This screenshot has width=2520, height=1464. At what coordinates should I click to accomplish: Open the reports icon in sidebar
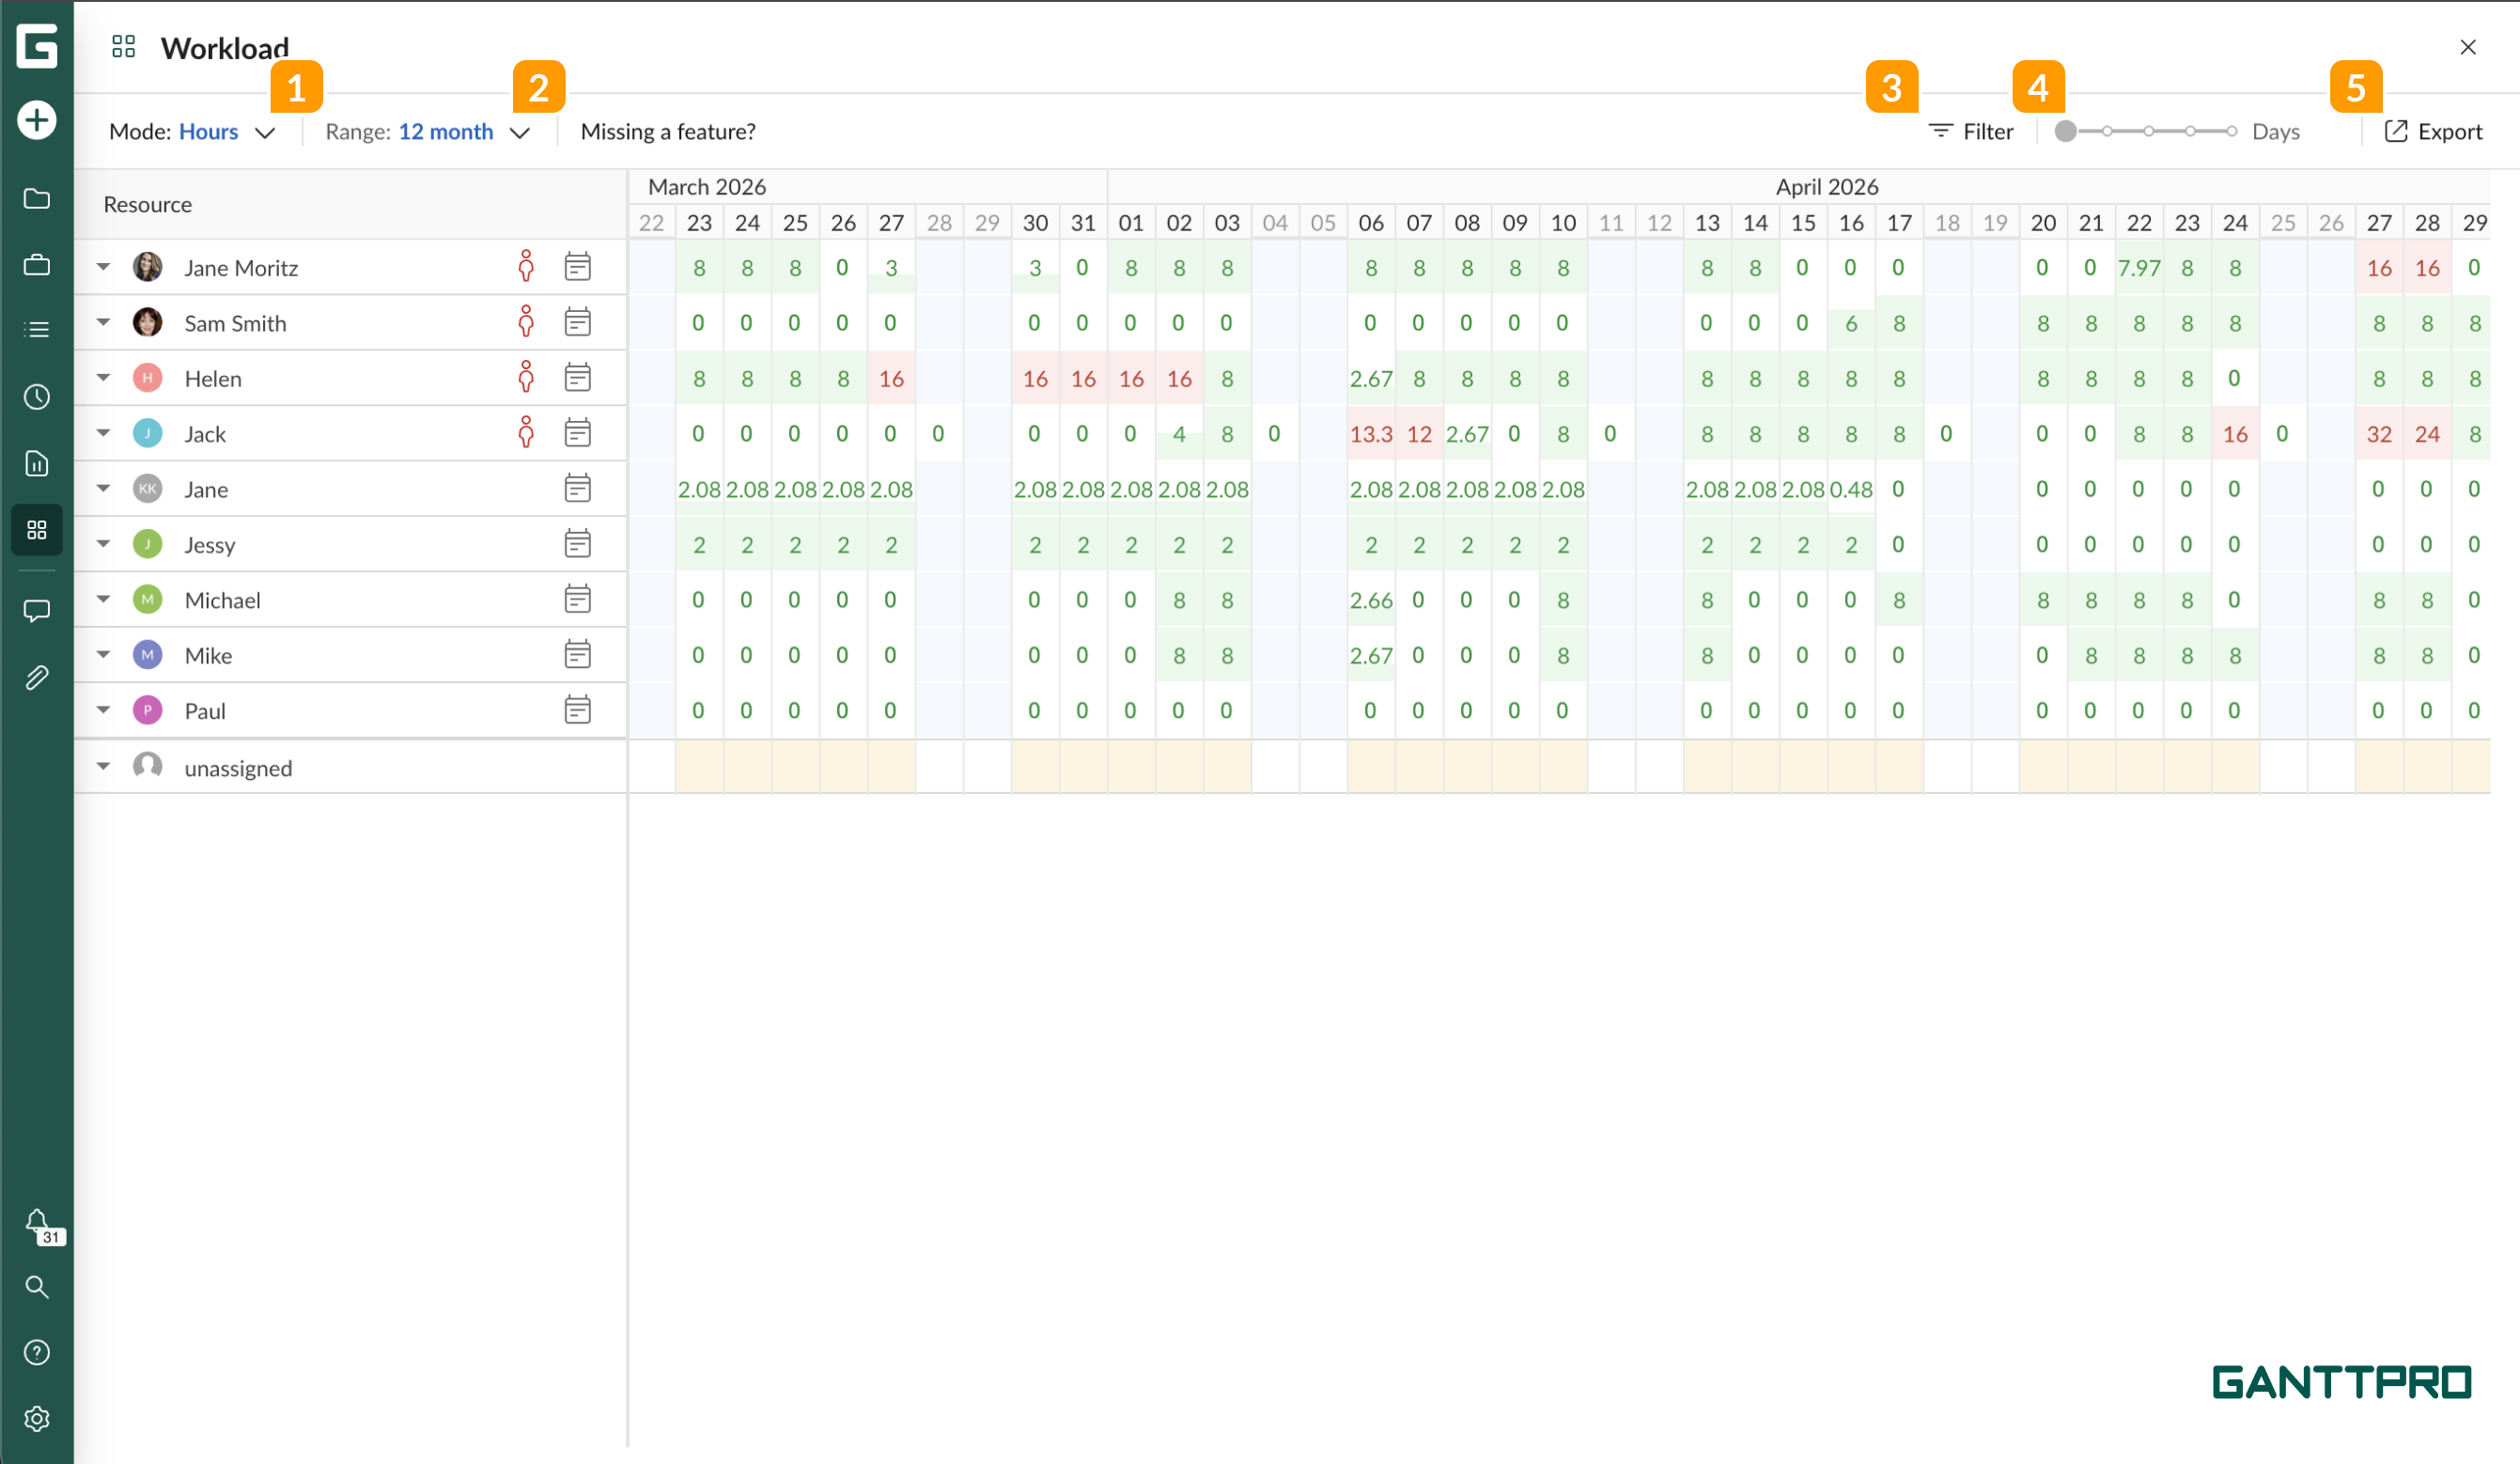pos(37,463)
